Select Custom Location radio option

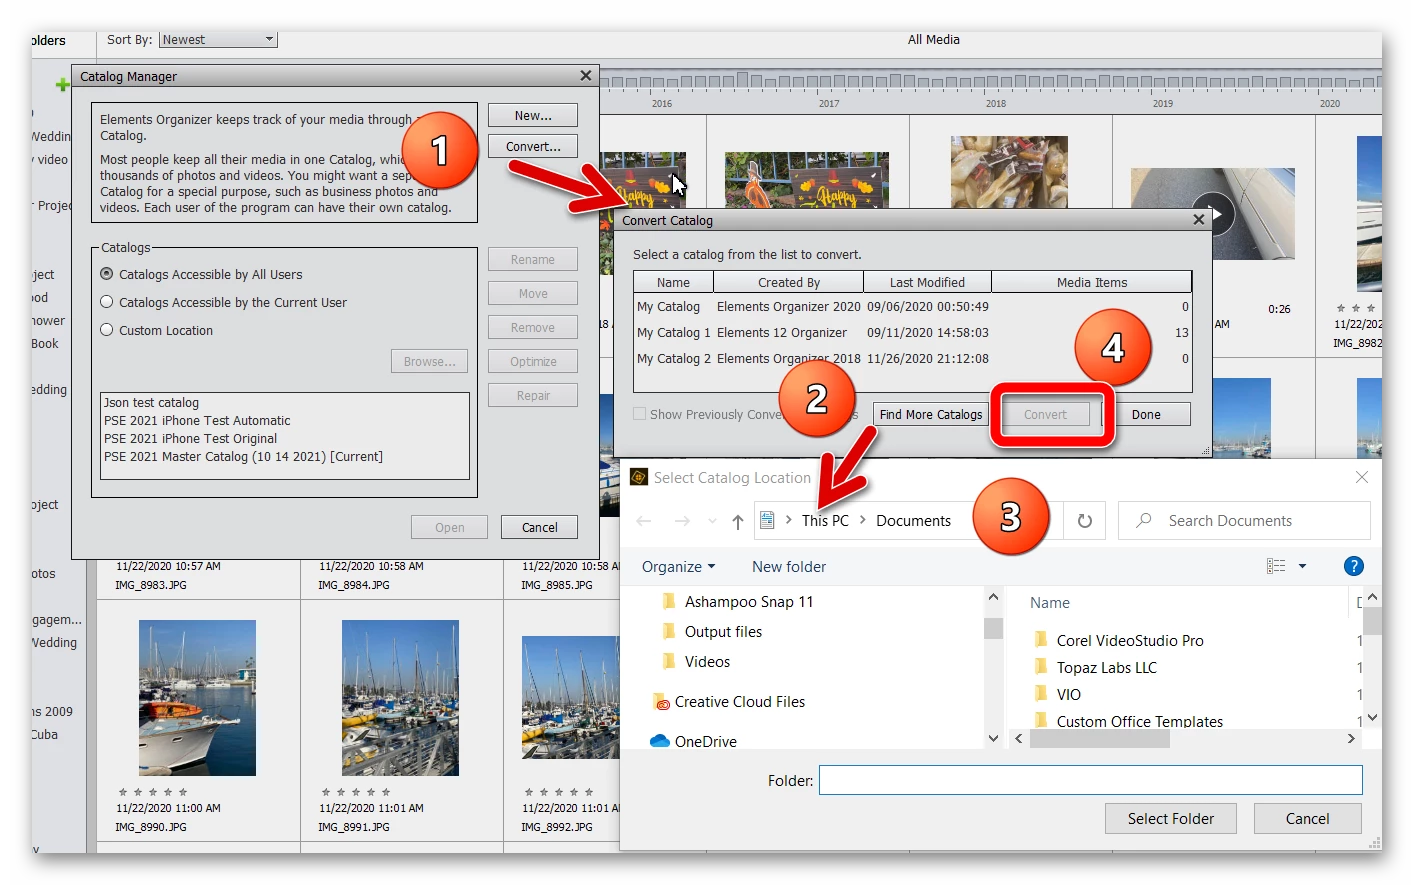click(x=107, y=330)
